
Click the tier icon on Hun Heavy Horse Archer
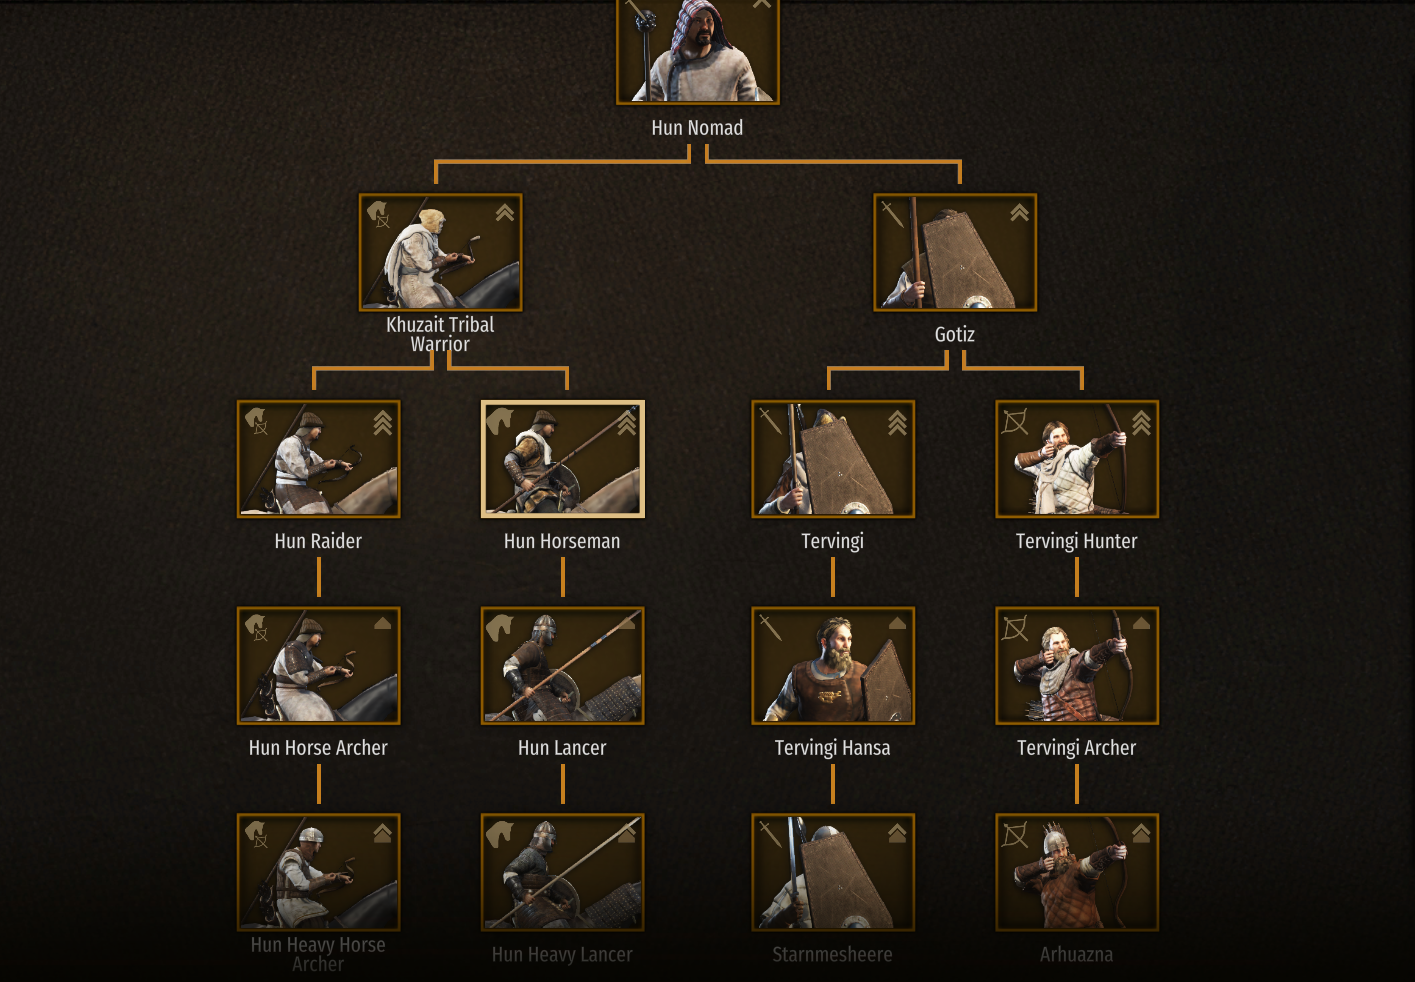[382, 833]
